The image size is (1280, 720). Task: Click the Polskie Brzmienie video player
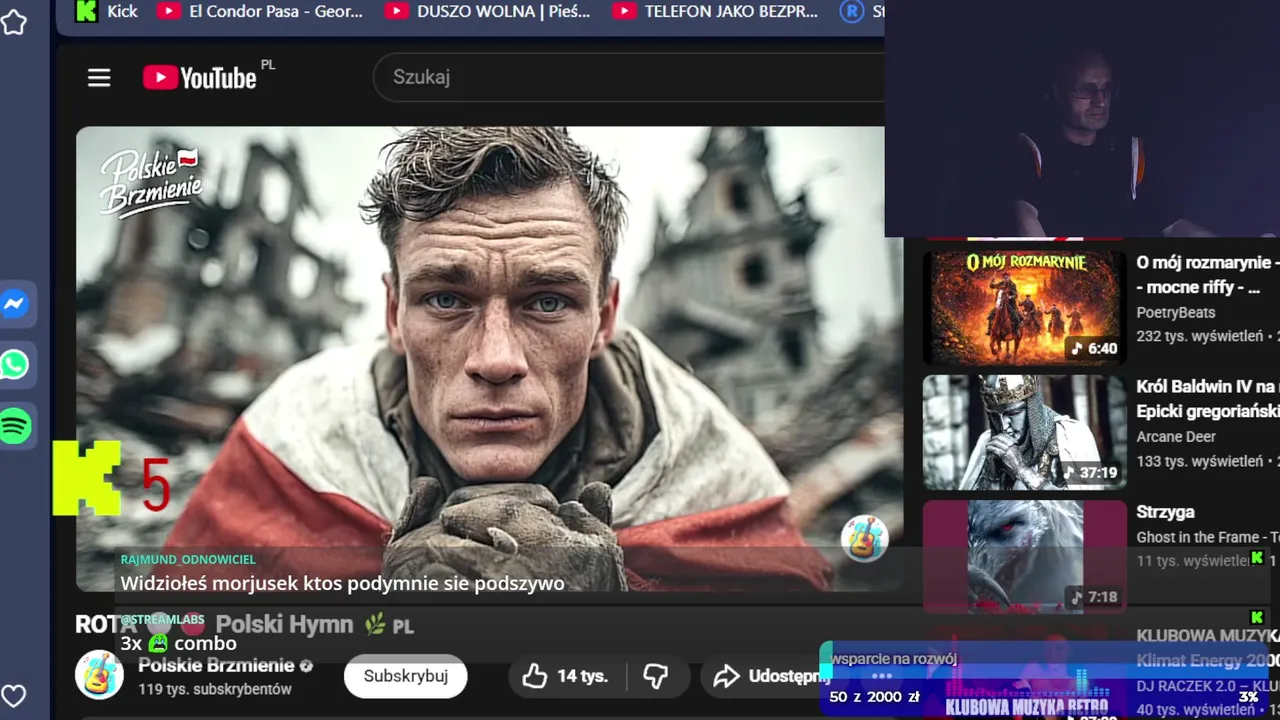coord(489,359)
